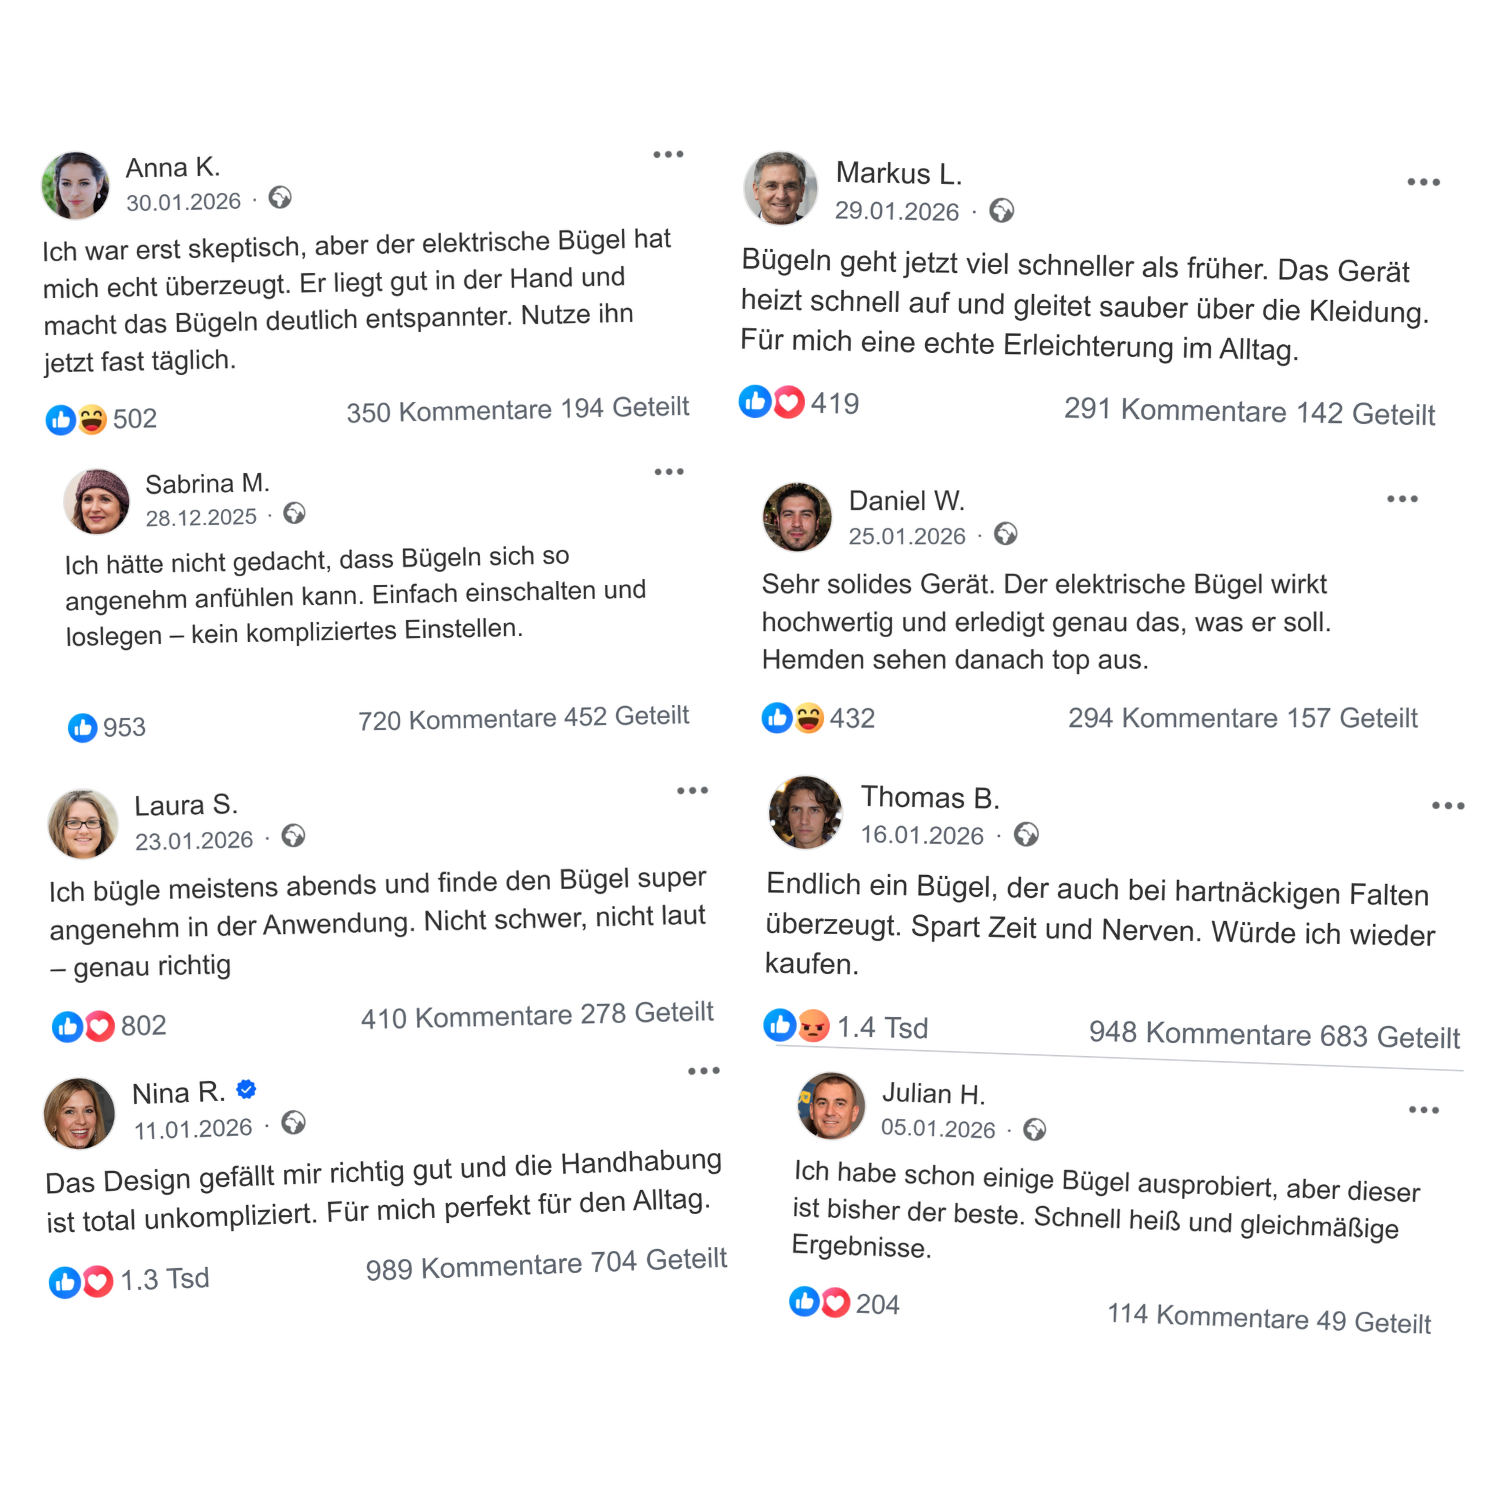Click the heart reaction on Markus L.'s post
This screenshot has width=1500, height=1500.
(790, 402)
